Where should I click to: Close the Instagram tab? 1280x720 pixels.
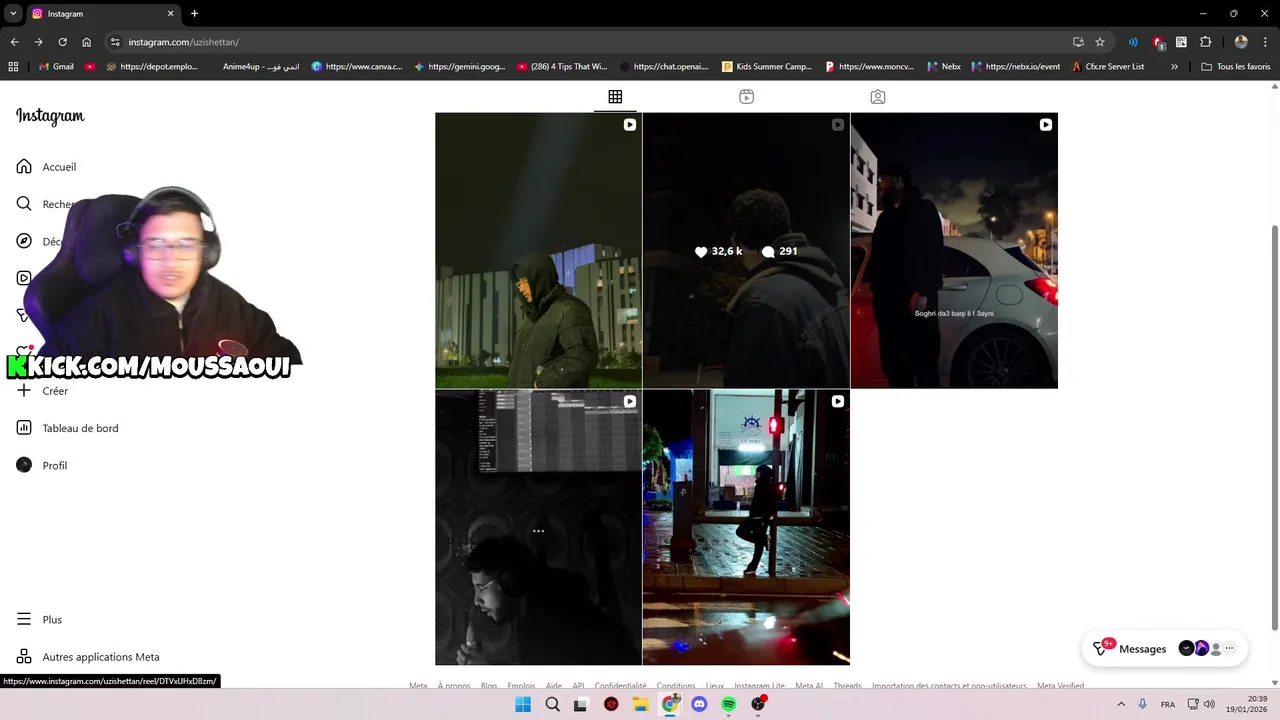pos(170,14)
